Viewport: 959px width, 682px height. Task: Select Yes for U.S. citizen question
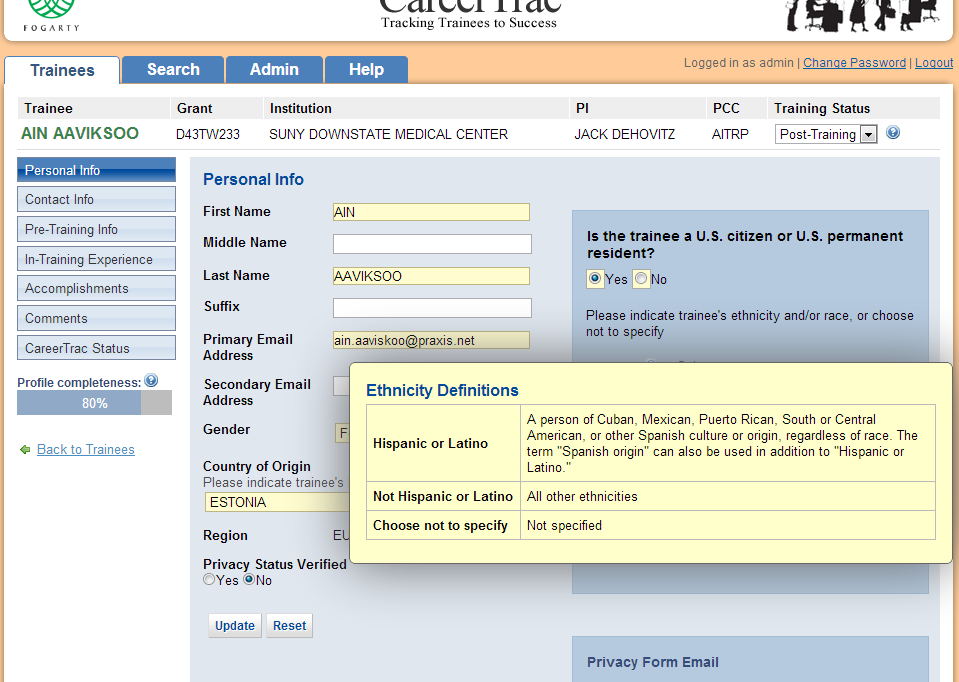pyautogui.click(x=594, y=278)
